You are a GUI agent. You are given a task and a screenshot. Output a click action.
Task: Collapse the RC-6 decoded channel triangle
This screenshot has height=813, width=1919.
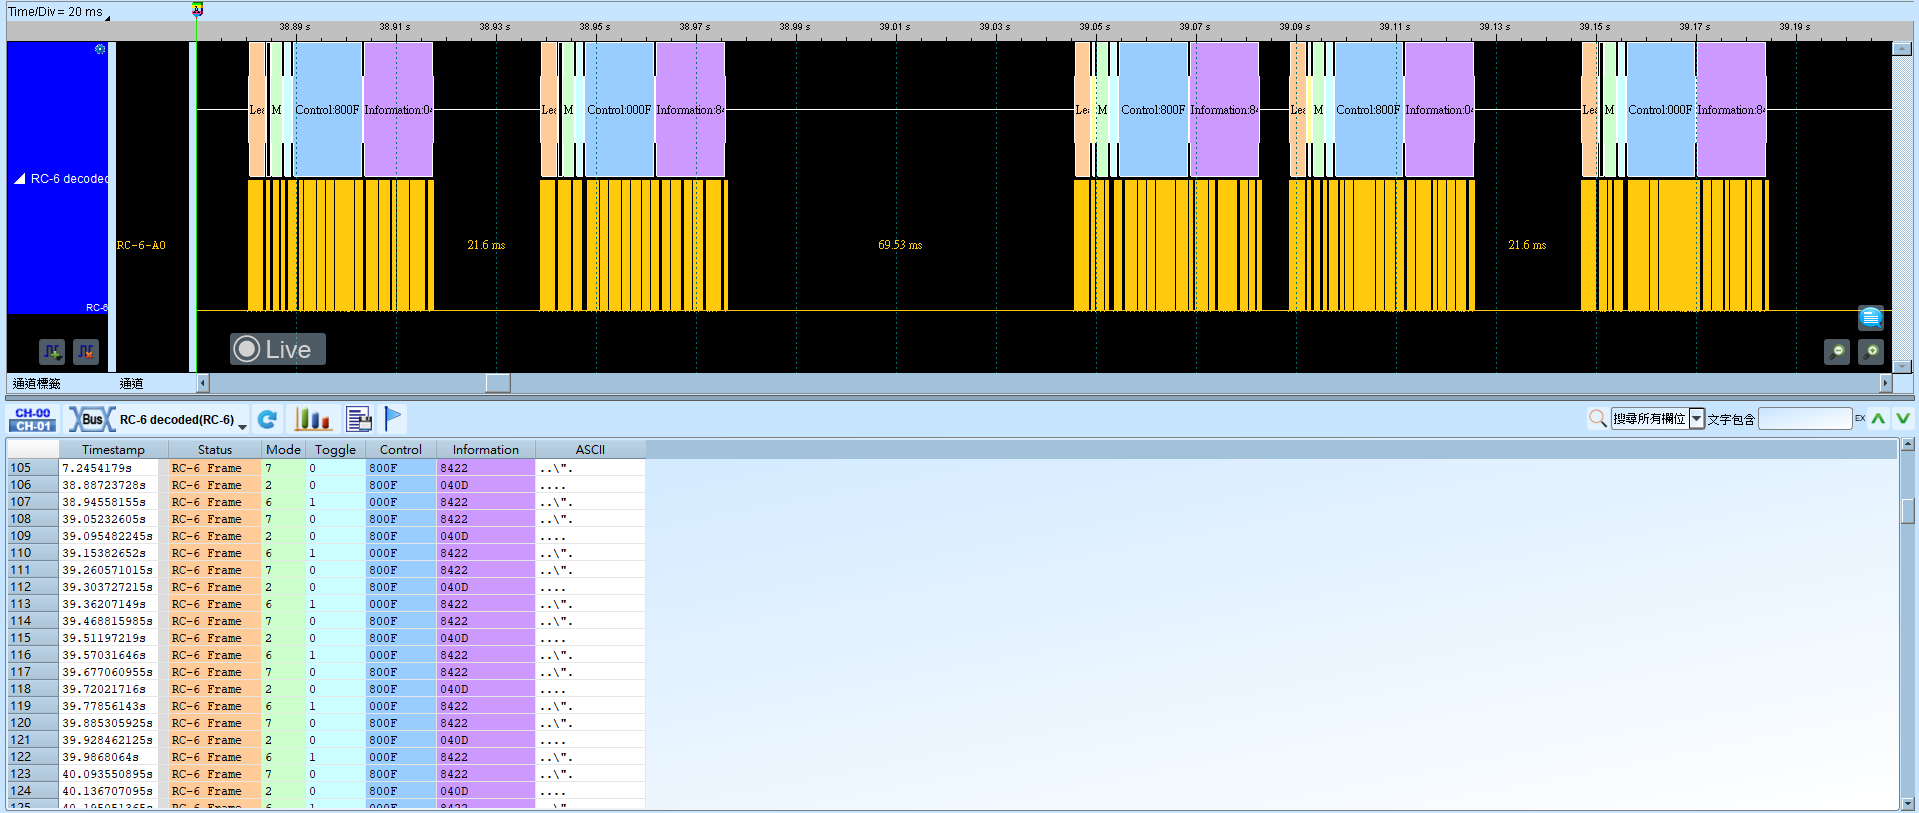coord(19,179)
